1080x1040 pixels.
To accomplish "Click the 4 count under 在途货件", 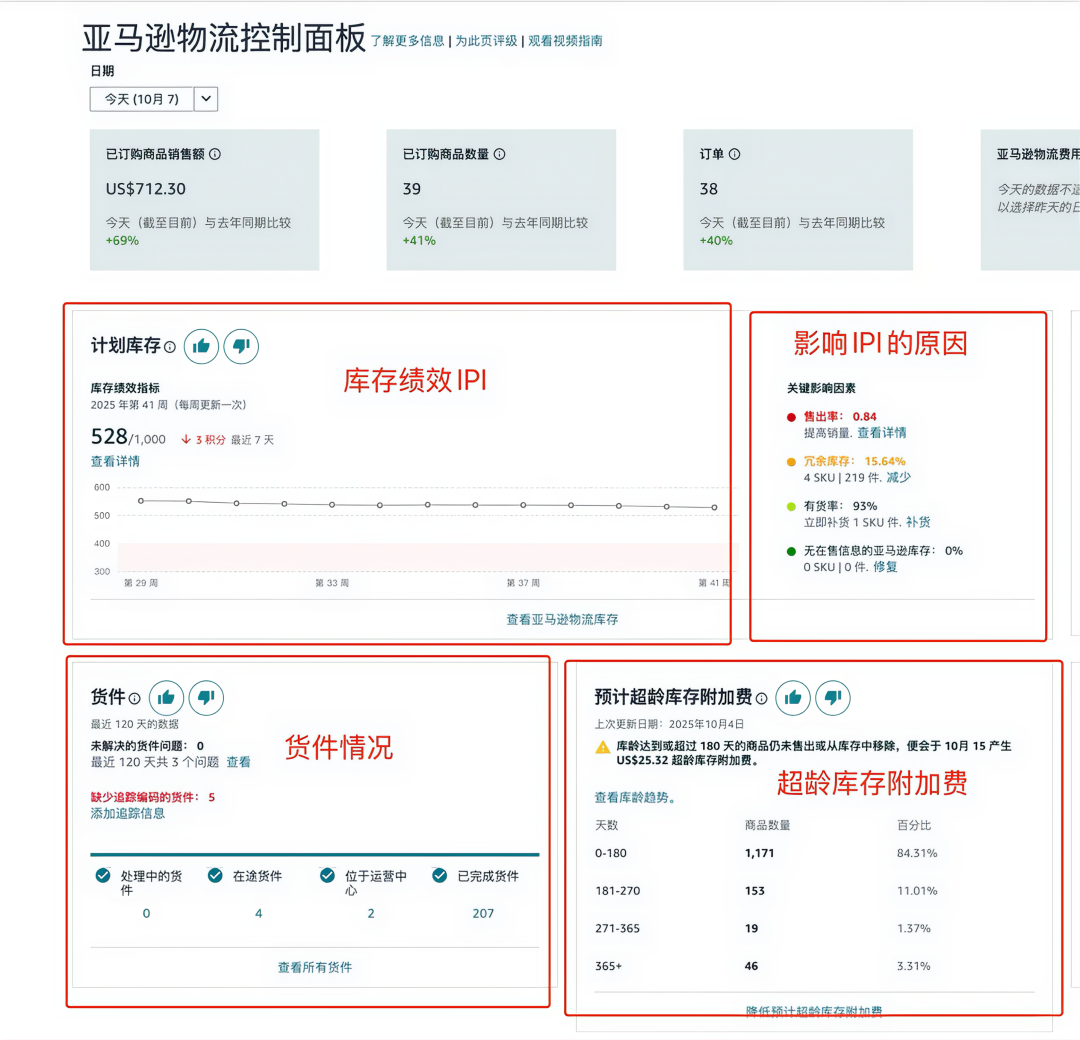I will tap(258, 913).
